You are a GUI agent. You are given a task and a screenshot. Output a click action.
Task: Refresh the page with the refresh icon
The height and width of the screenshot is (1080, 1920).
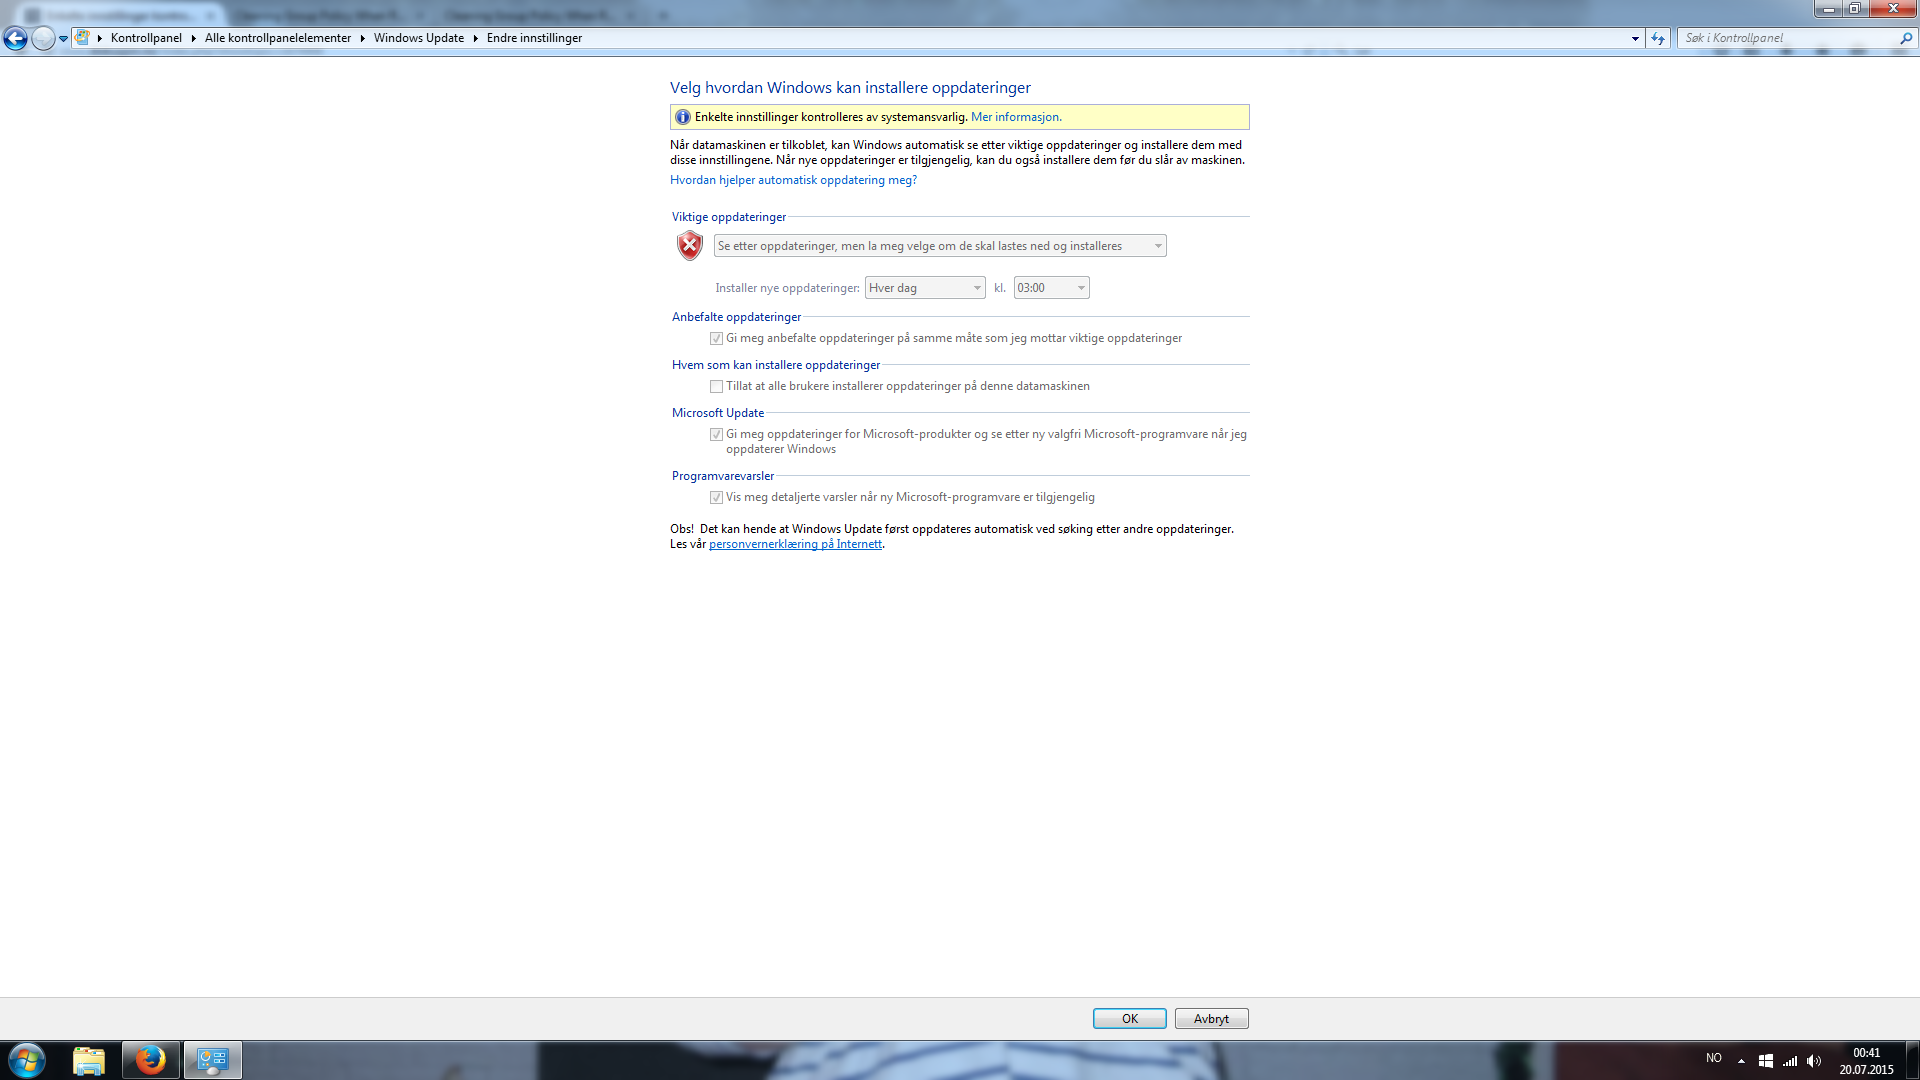click(1658, 38)
